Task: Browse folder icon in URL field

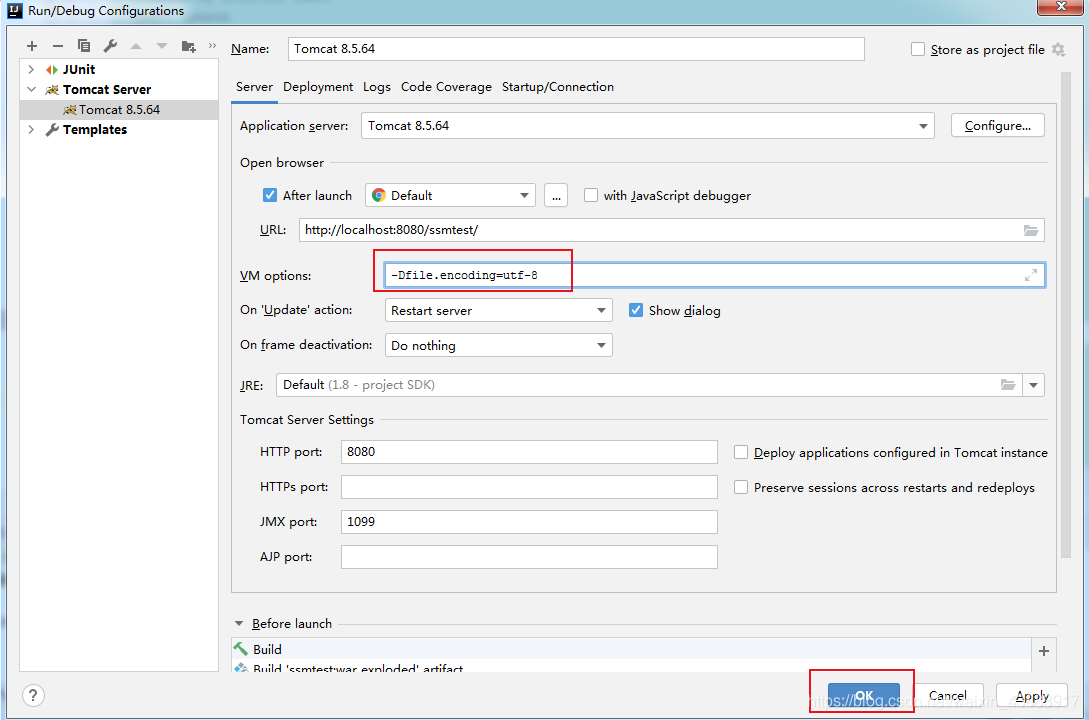Action: (x=1031, y=231)
